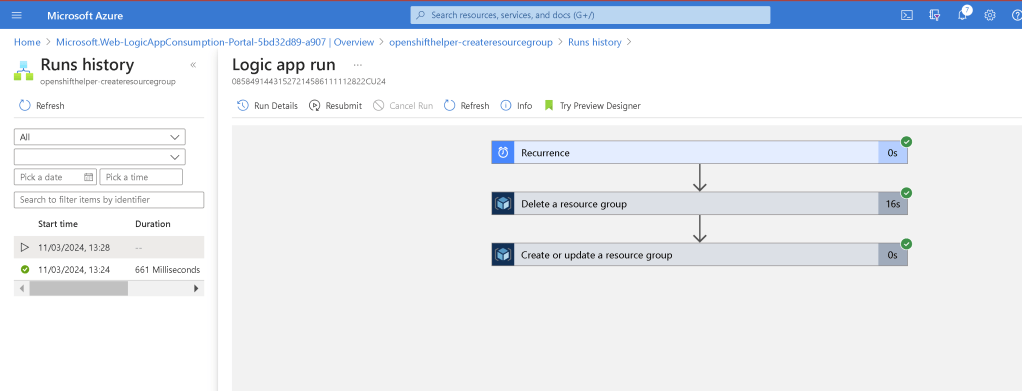Click the runs list horizontal scrollbar thumb

pyautogui.click(x=78, y=288)
